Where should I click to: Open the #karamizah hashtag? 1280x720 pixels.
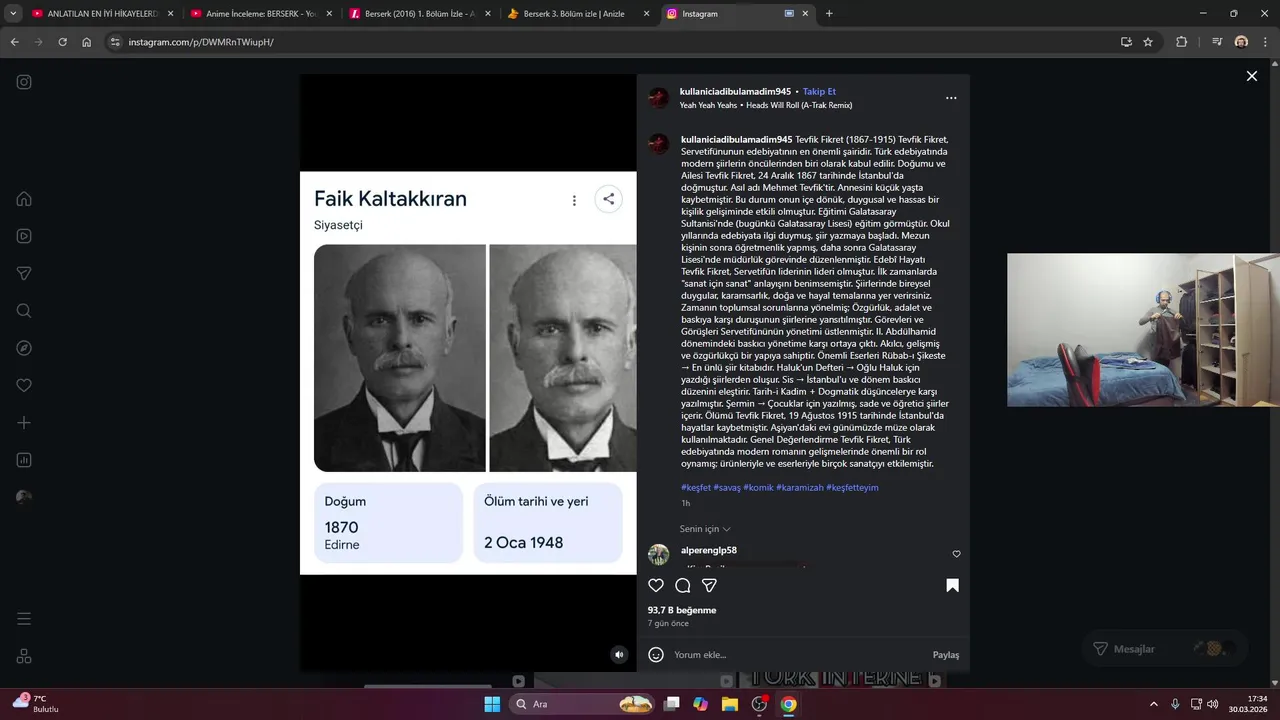coord(800,487)
